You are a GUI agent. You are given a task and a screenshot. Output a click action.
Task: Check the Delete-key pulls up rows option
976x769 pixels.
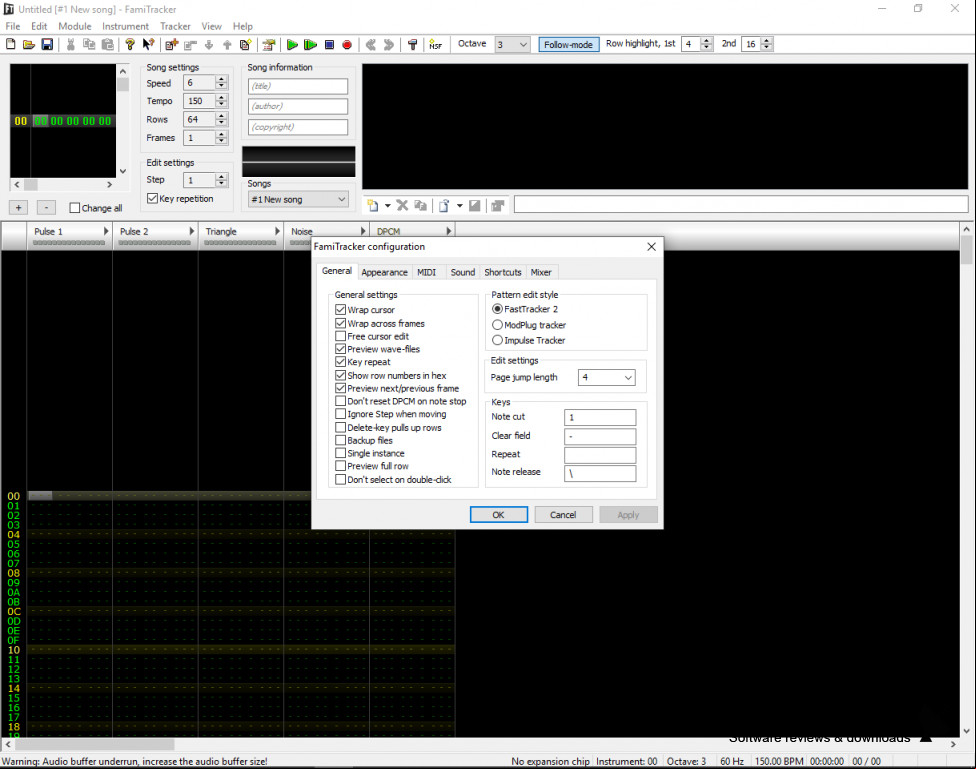(x=340, y=427)
